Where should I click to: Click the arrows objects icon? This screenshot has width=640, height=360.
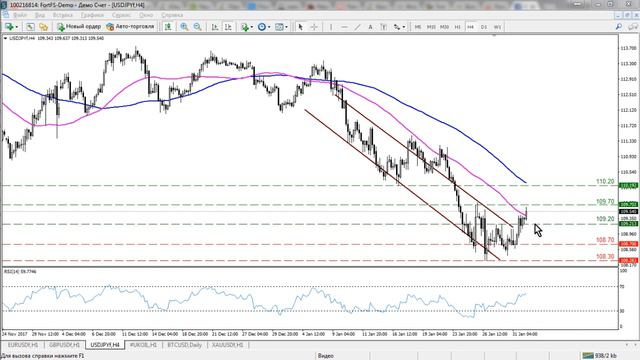396,27
